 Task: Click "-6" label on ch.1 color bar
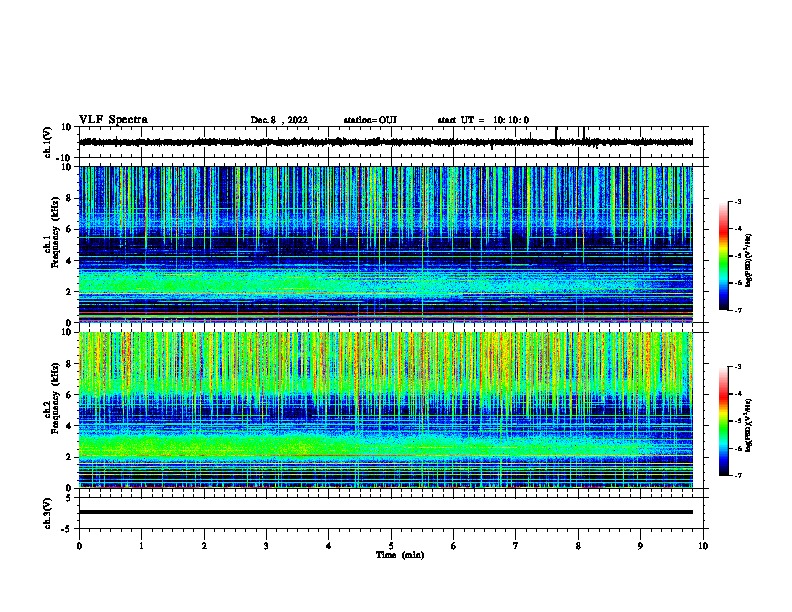[x=738, y=283]
